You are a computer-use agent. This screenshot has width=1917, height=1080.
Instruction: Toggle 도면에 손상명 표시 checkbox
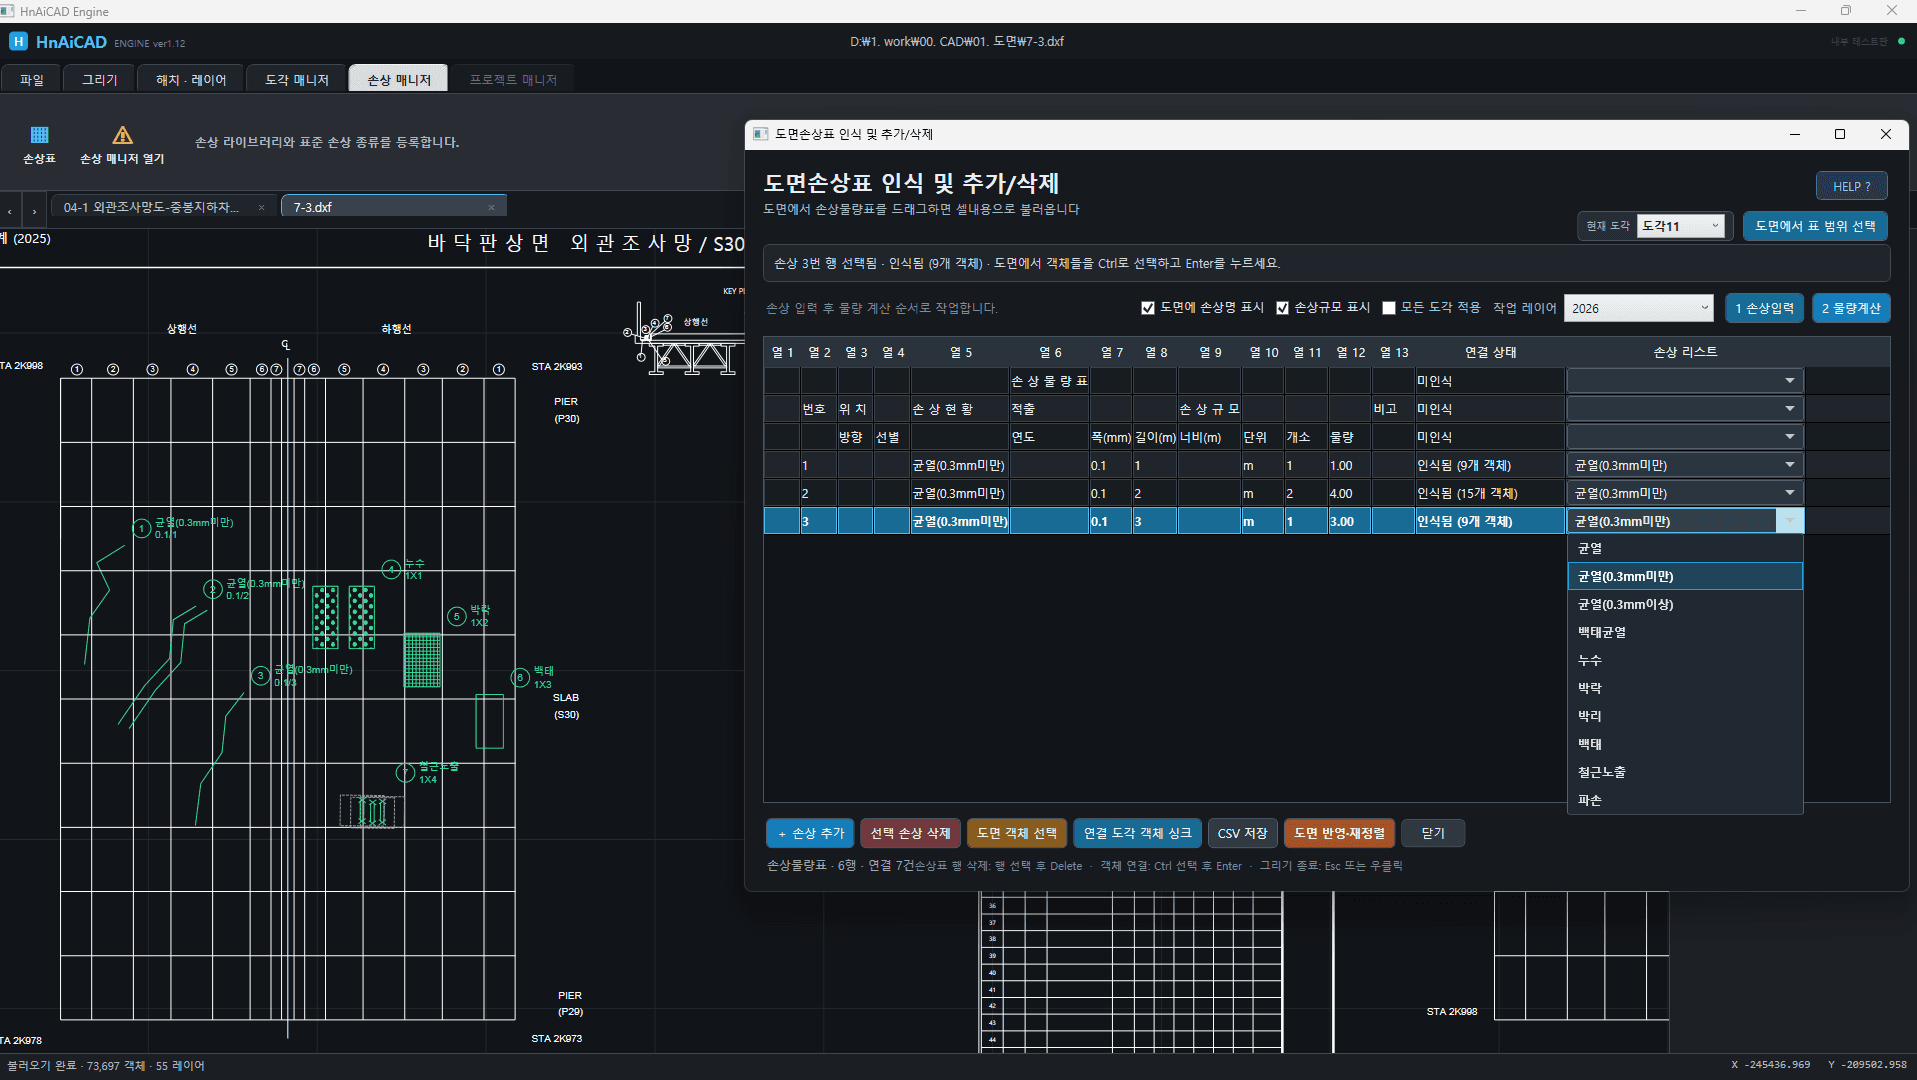1148,308
